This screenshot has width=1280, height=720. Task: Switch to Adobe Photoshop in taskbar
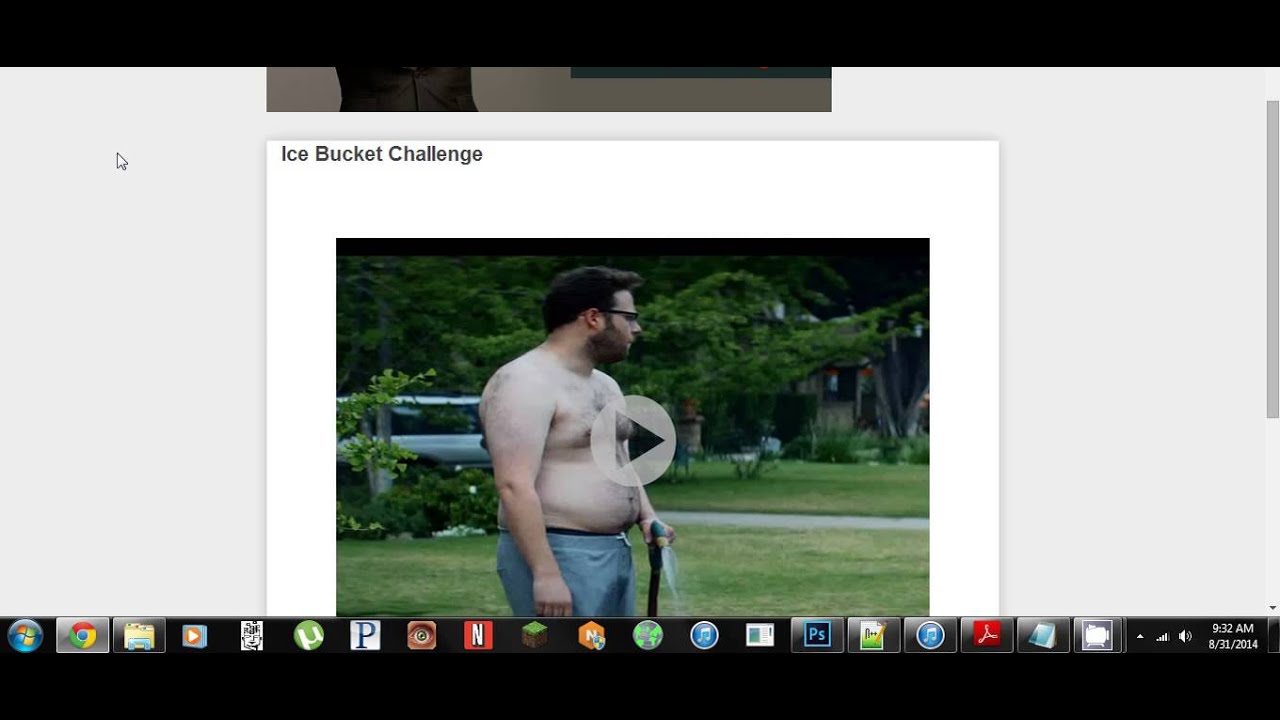(x=817, y=636)
